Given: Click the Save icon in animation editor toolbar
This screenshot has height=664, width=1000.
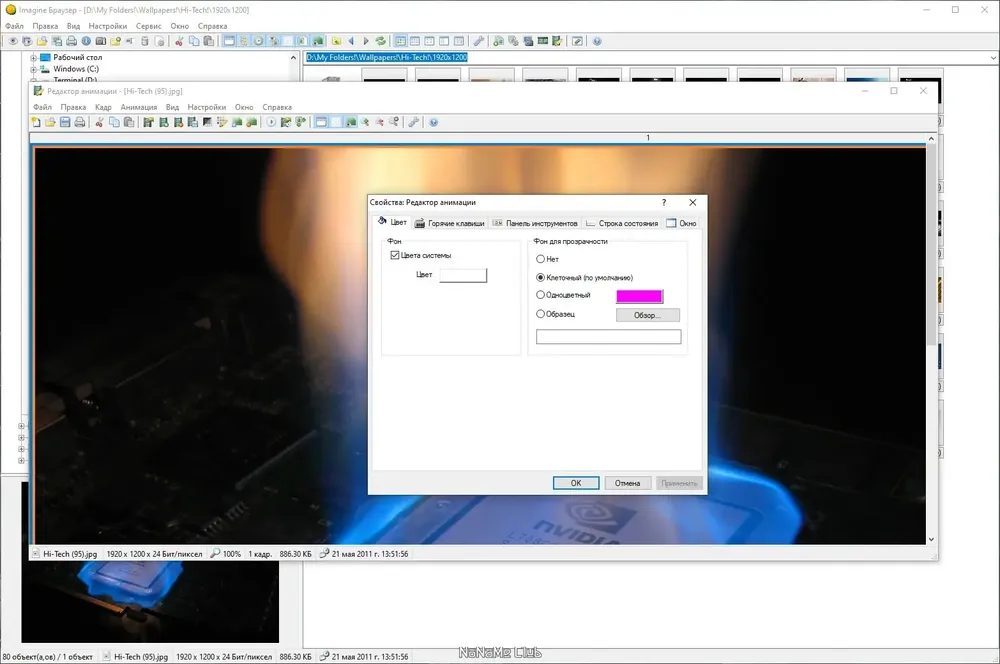Looking at the screenshot, I should pos(65,122).
